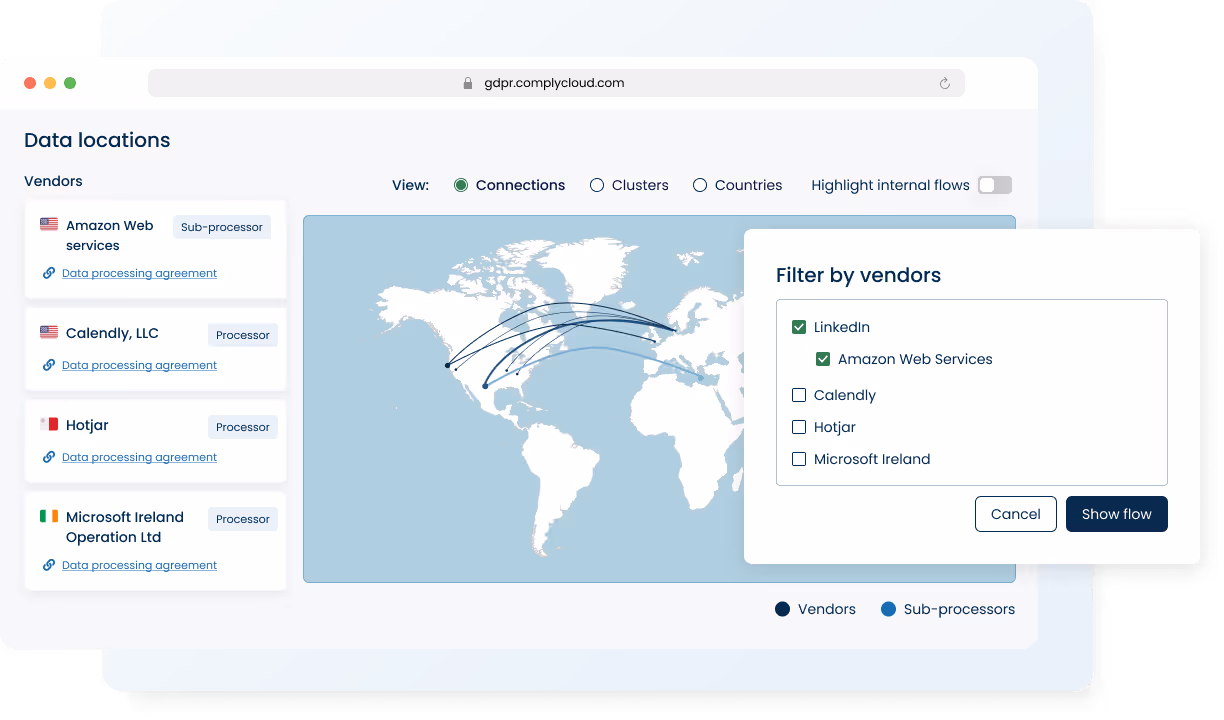Click the 'Calendly, LLC' vendor name

tap(112, 333)
